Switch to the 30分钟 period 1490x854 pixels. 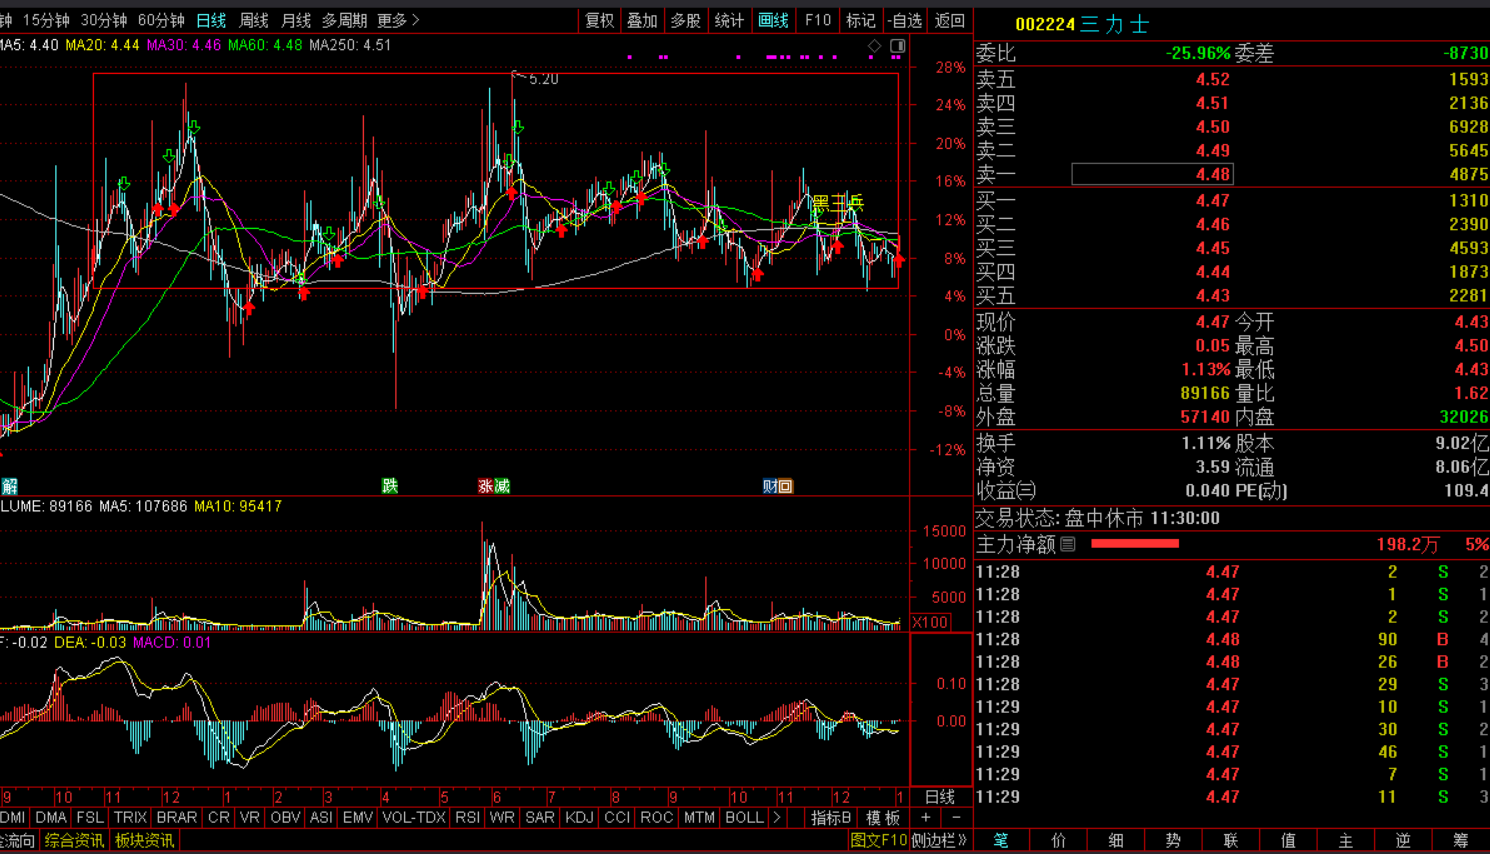(x=104, y=20)
